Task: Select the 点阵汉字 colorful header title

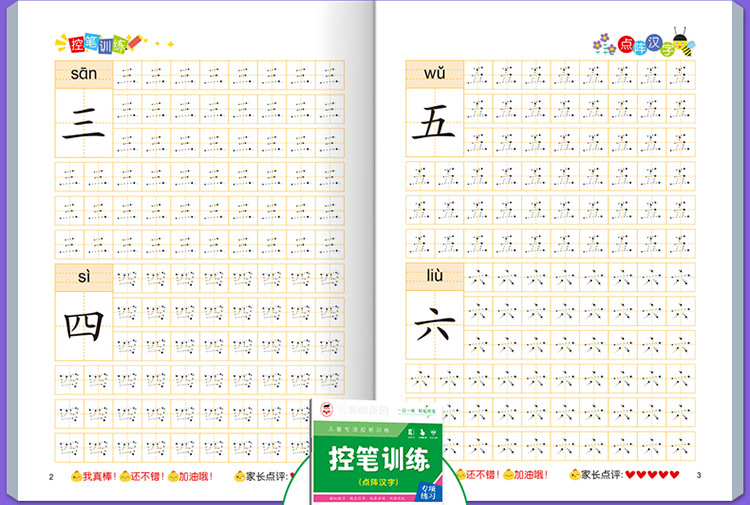Action: coord(646,45)
